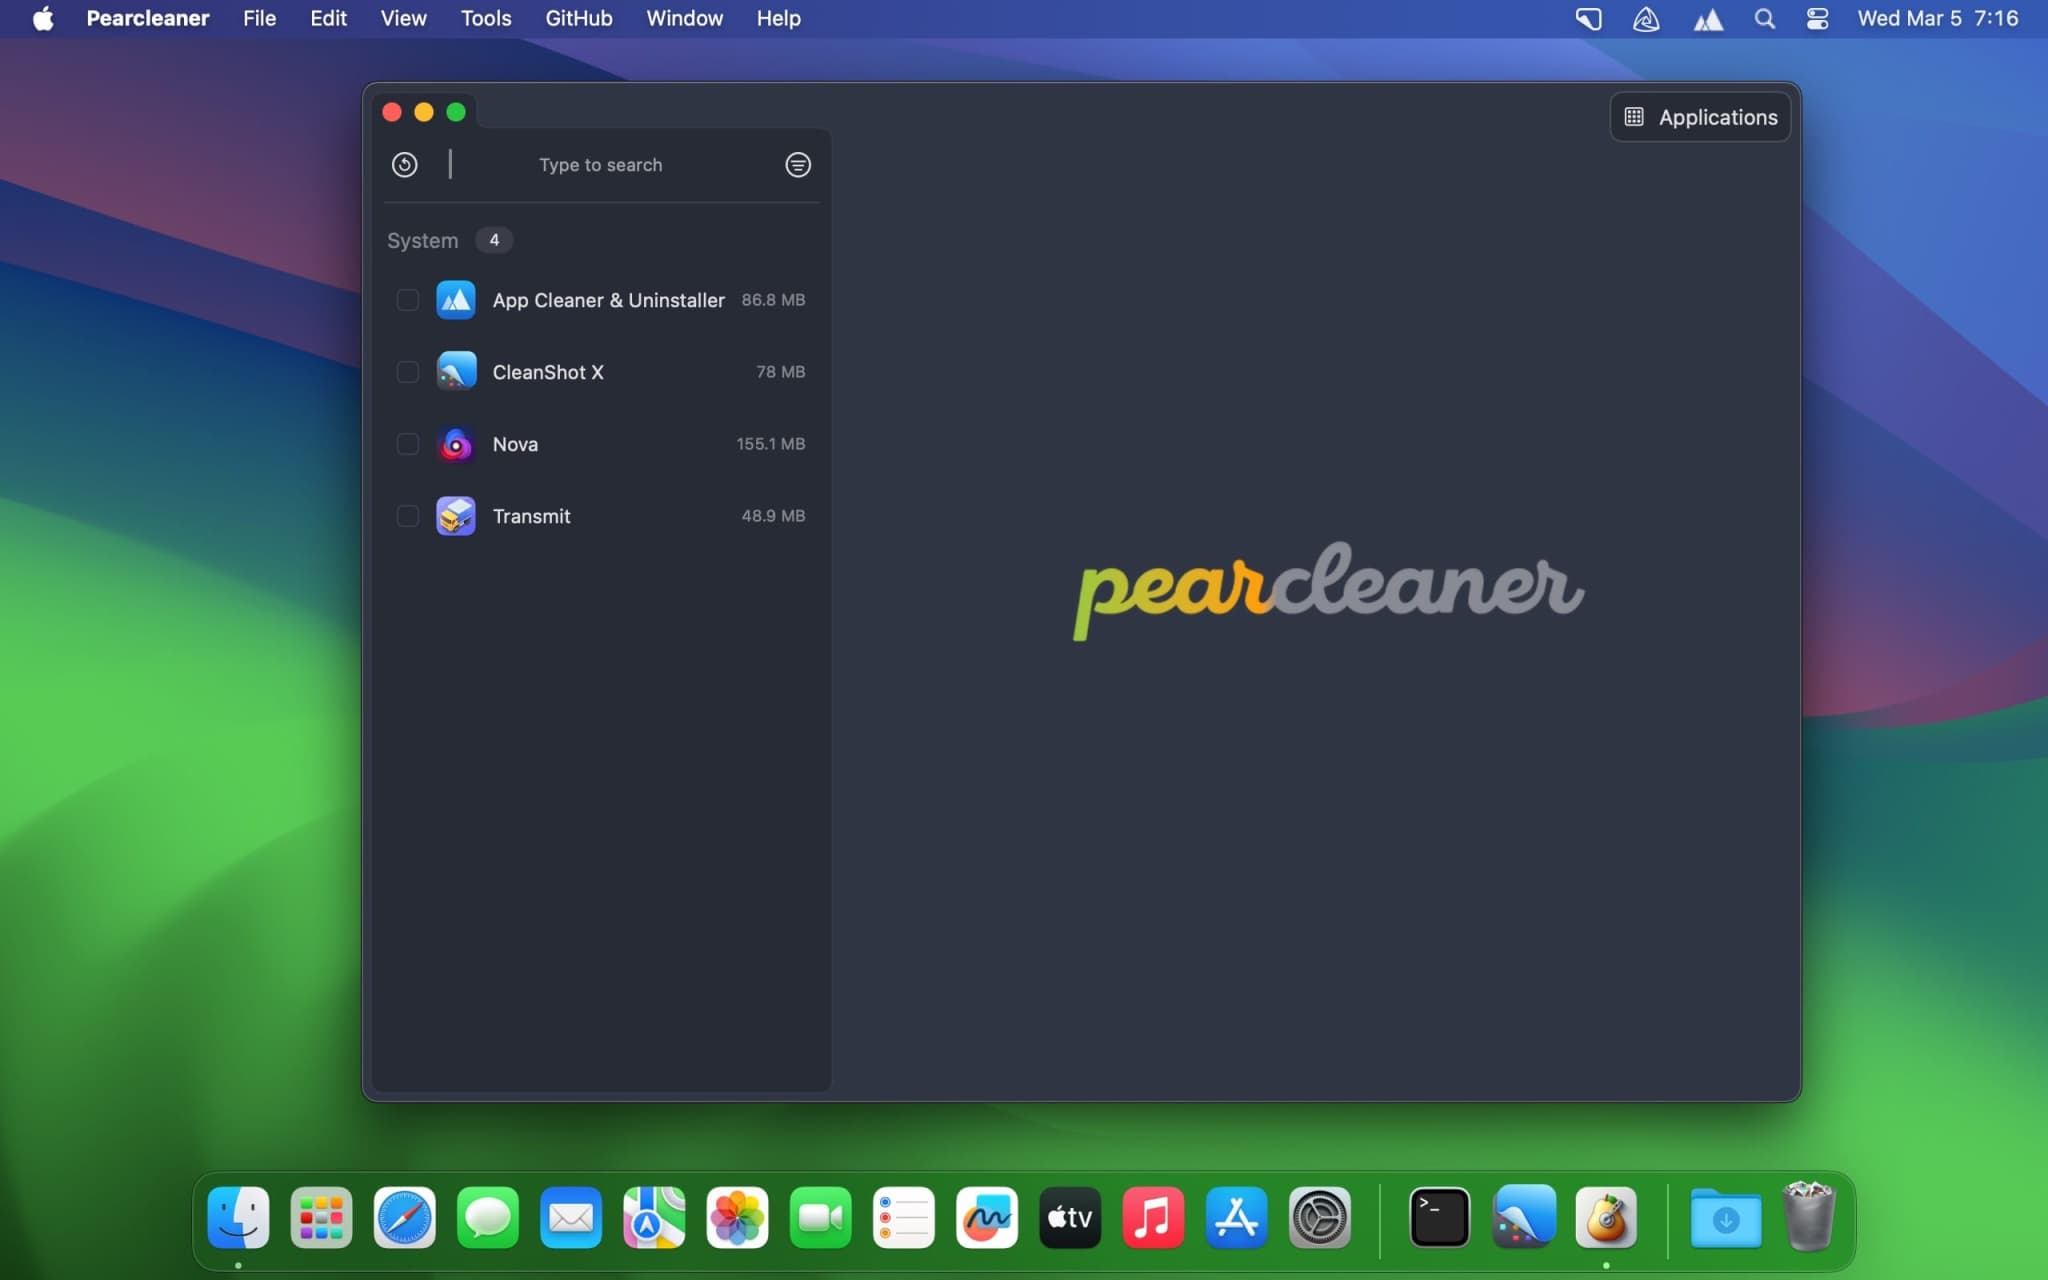Open Reminders from the Dock

coord(903,1218)
